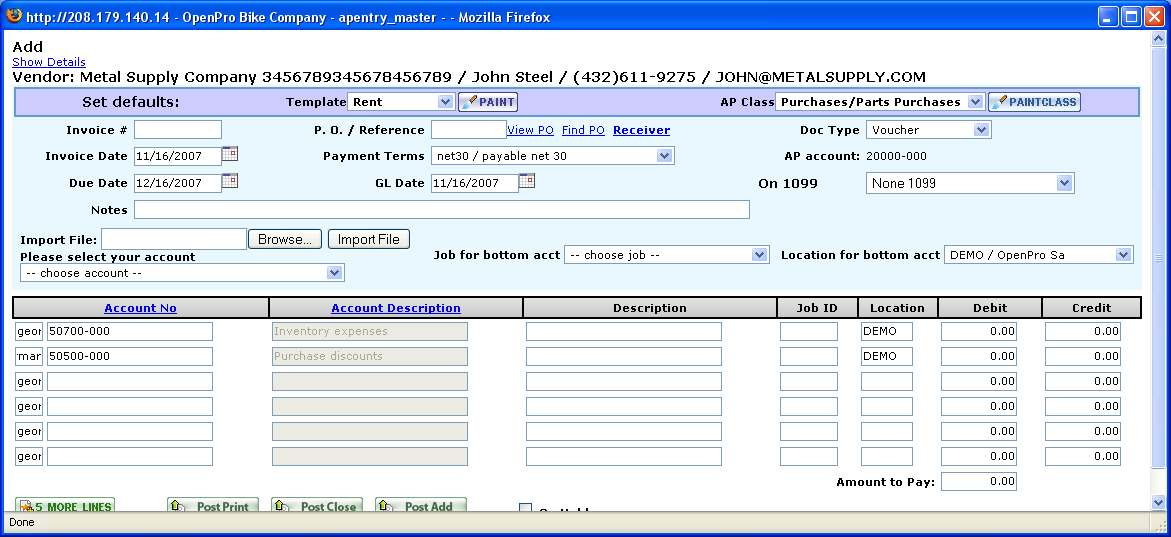
Task: Add 5 More Lines to the grid
Action: [x=65, y=506]
